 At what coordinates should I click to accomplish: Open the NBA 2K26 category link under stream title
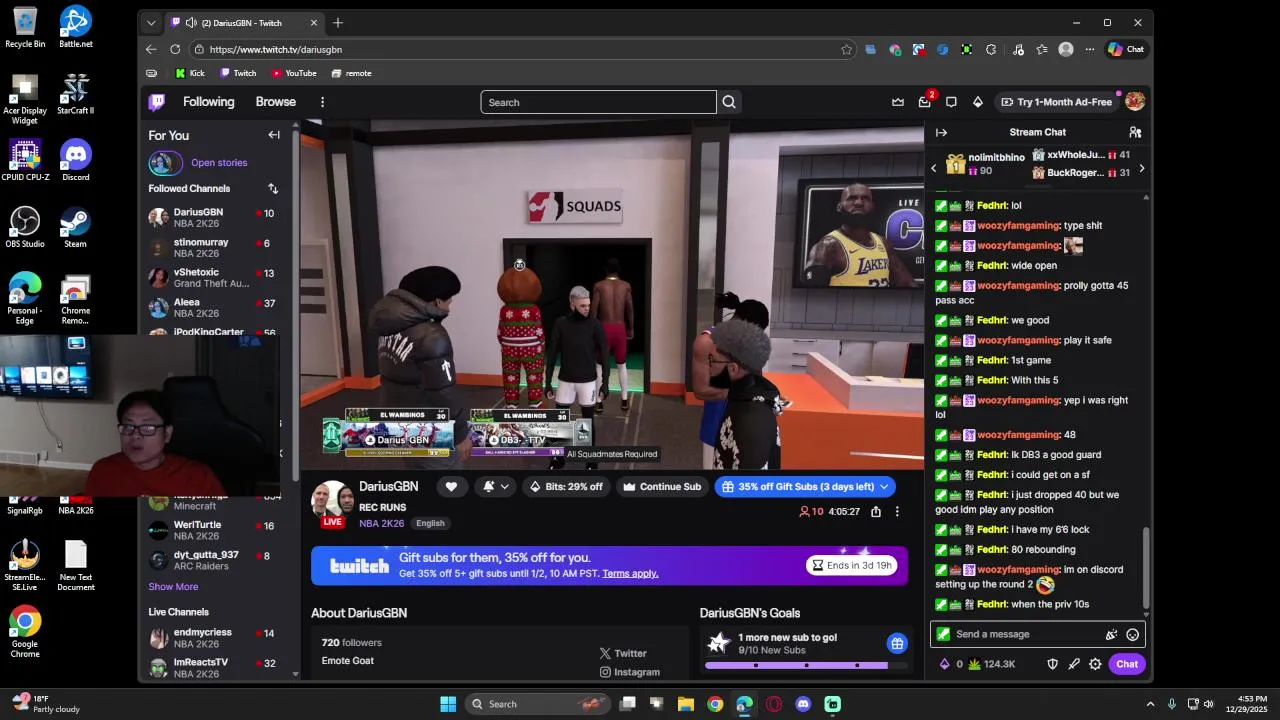click(x=381, y=523)
